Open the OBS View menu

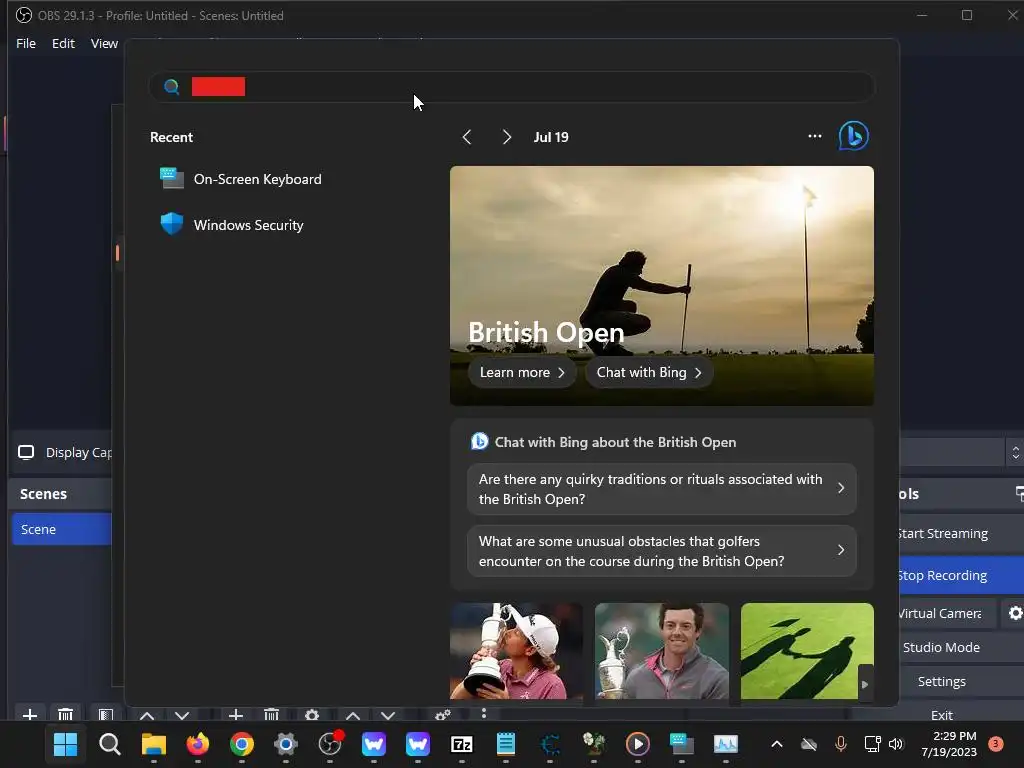click(104, 43)
